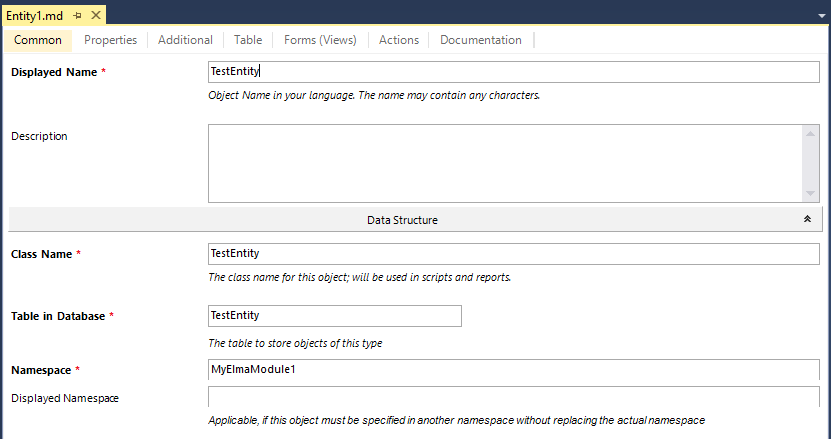Focus the empty Displayed Namespace field
Image resolution: width=831 pixels, height=439 pixels.
tap(513, 397)
